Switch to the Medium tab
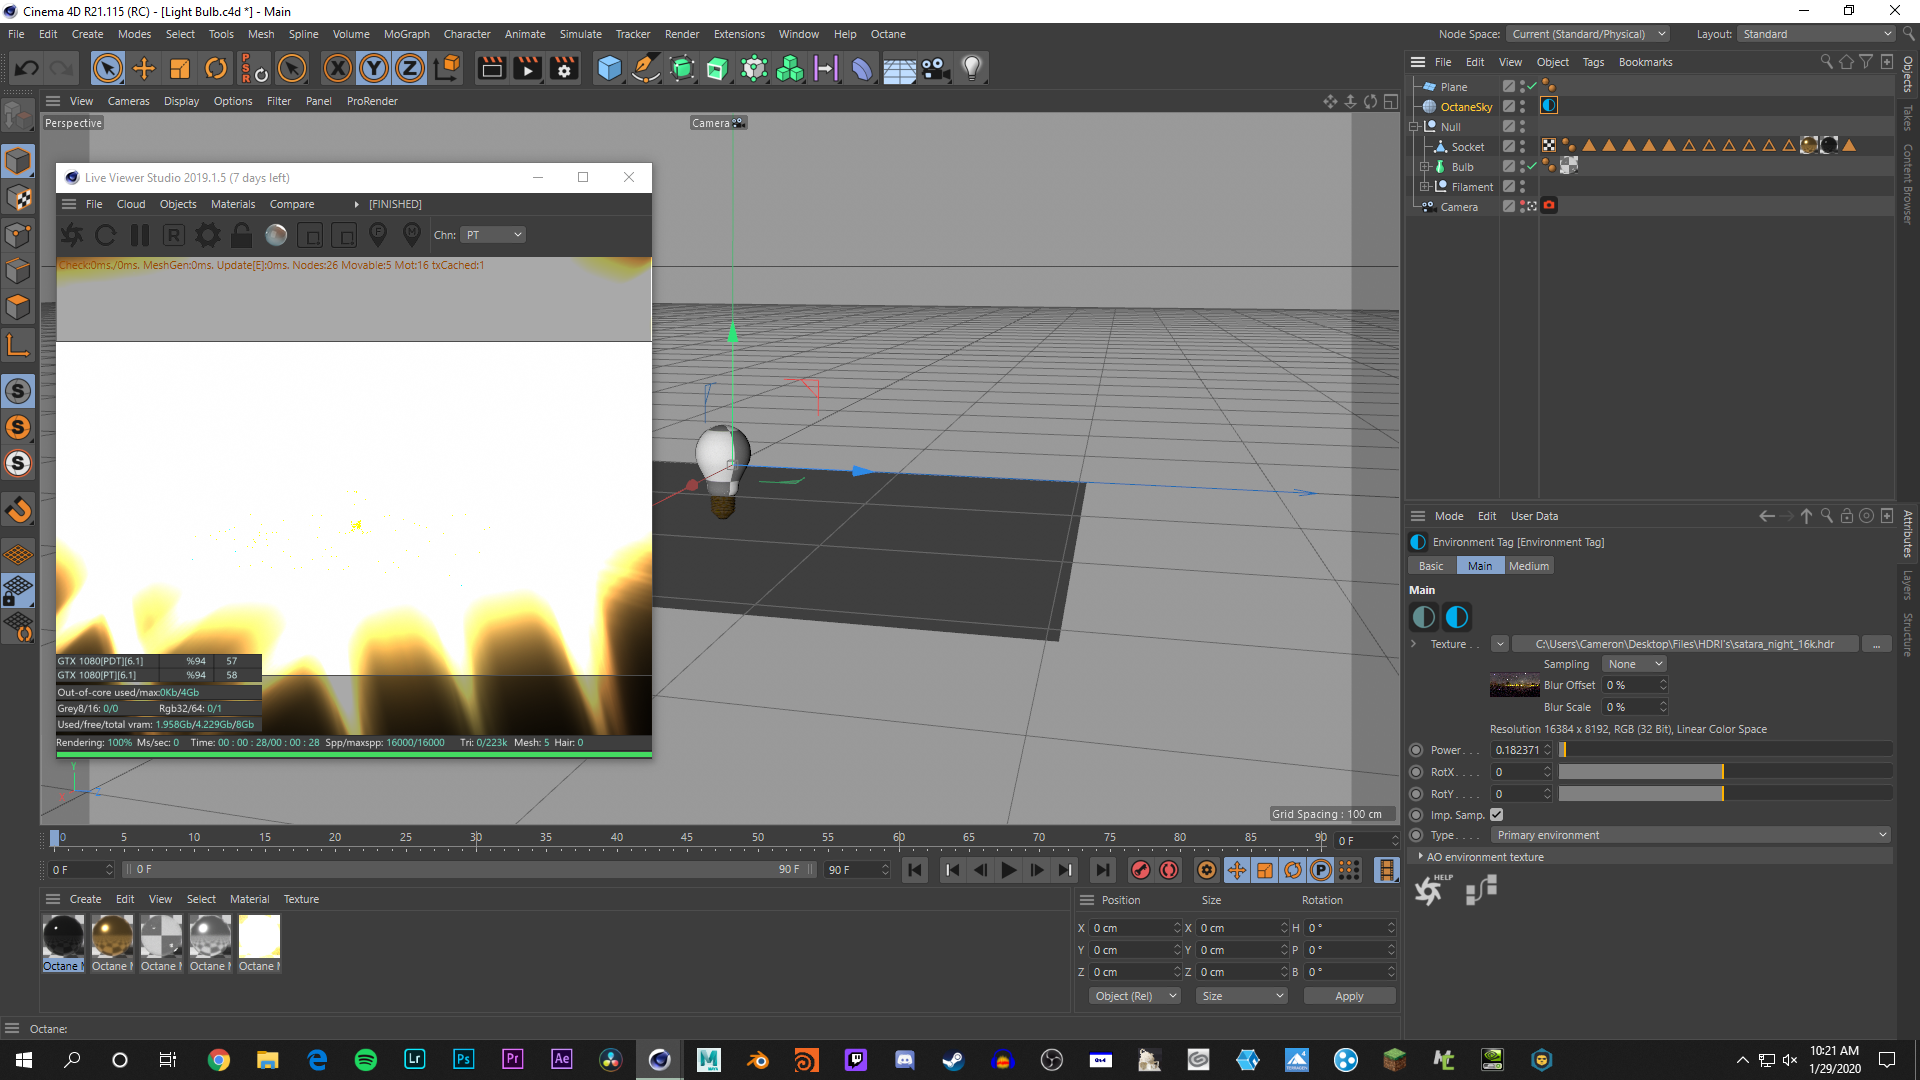 [1528, 566]
